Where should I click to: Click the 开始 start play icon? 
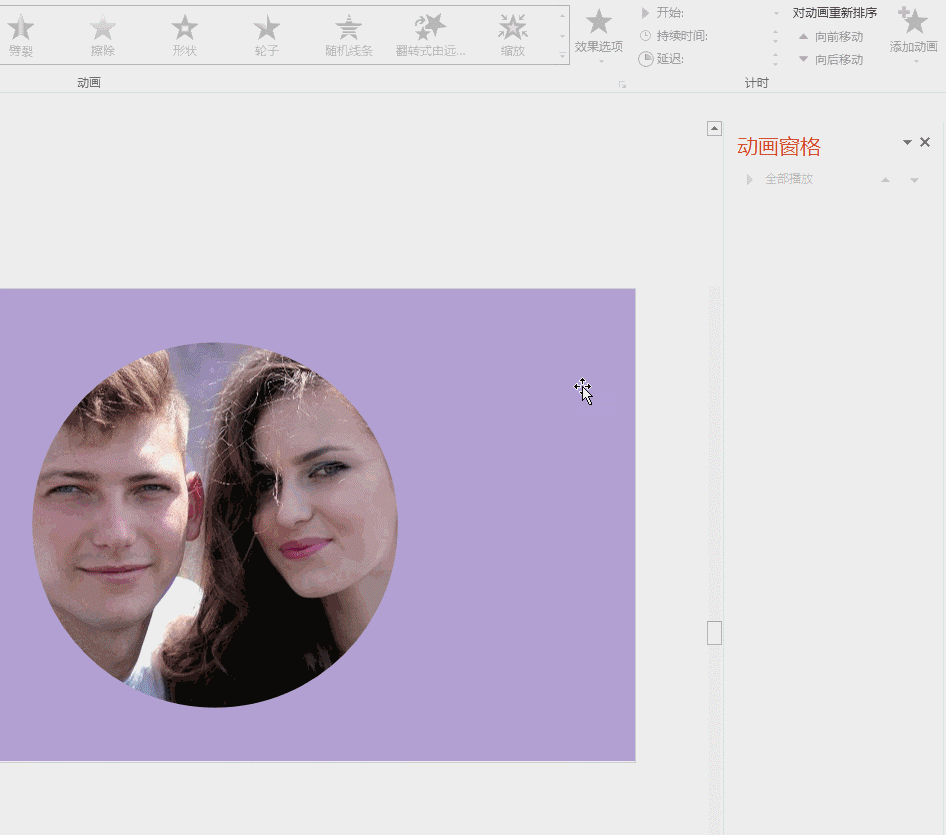[645, 13]
